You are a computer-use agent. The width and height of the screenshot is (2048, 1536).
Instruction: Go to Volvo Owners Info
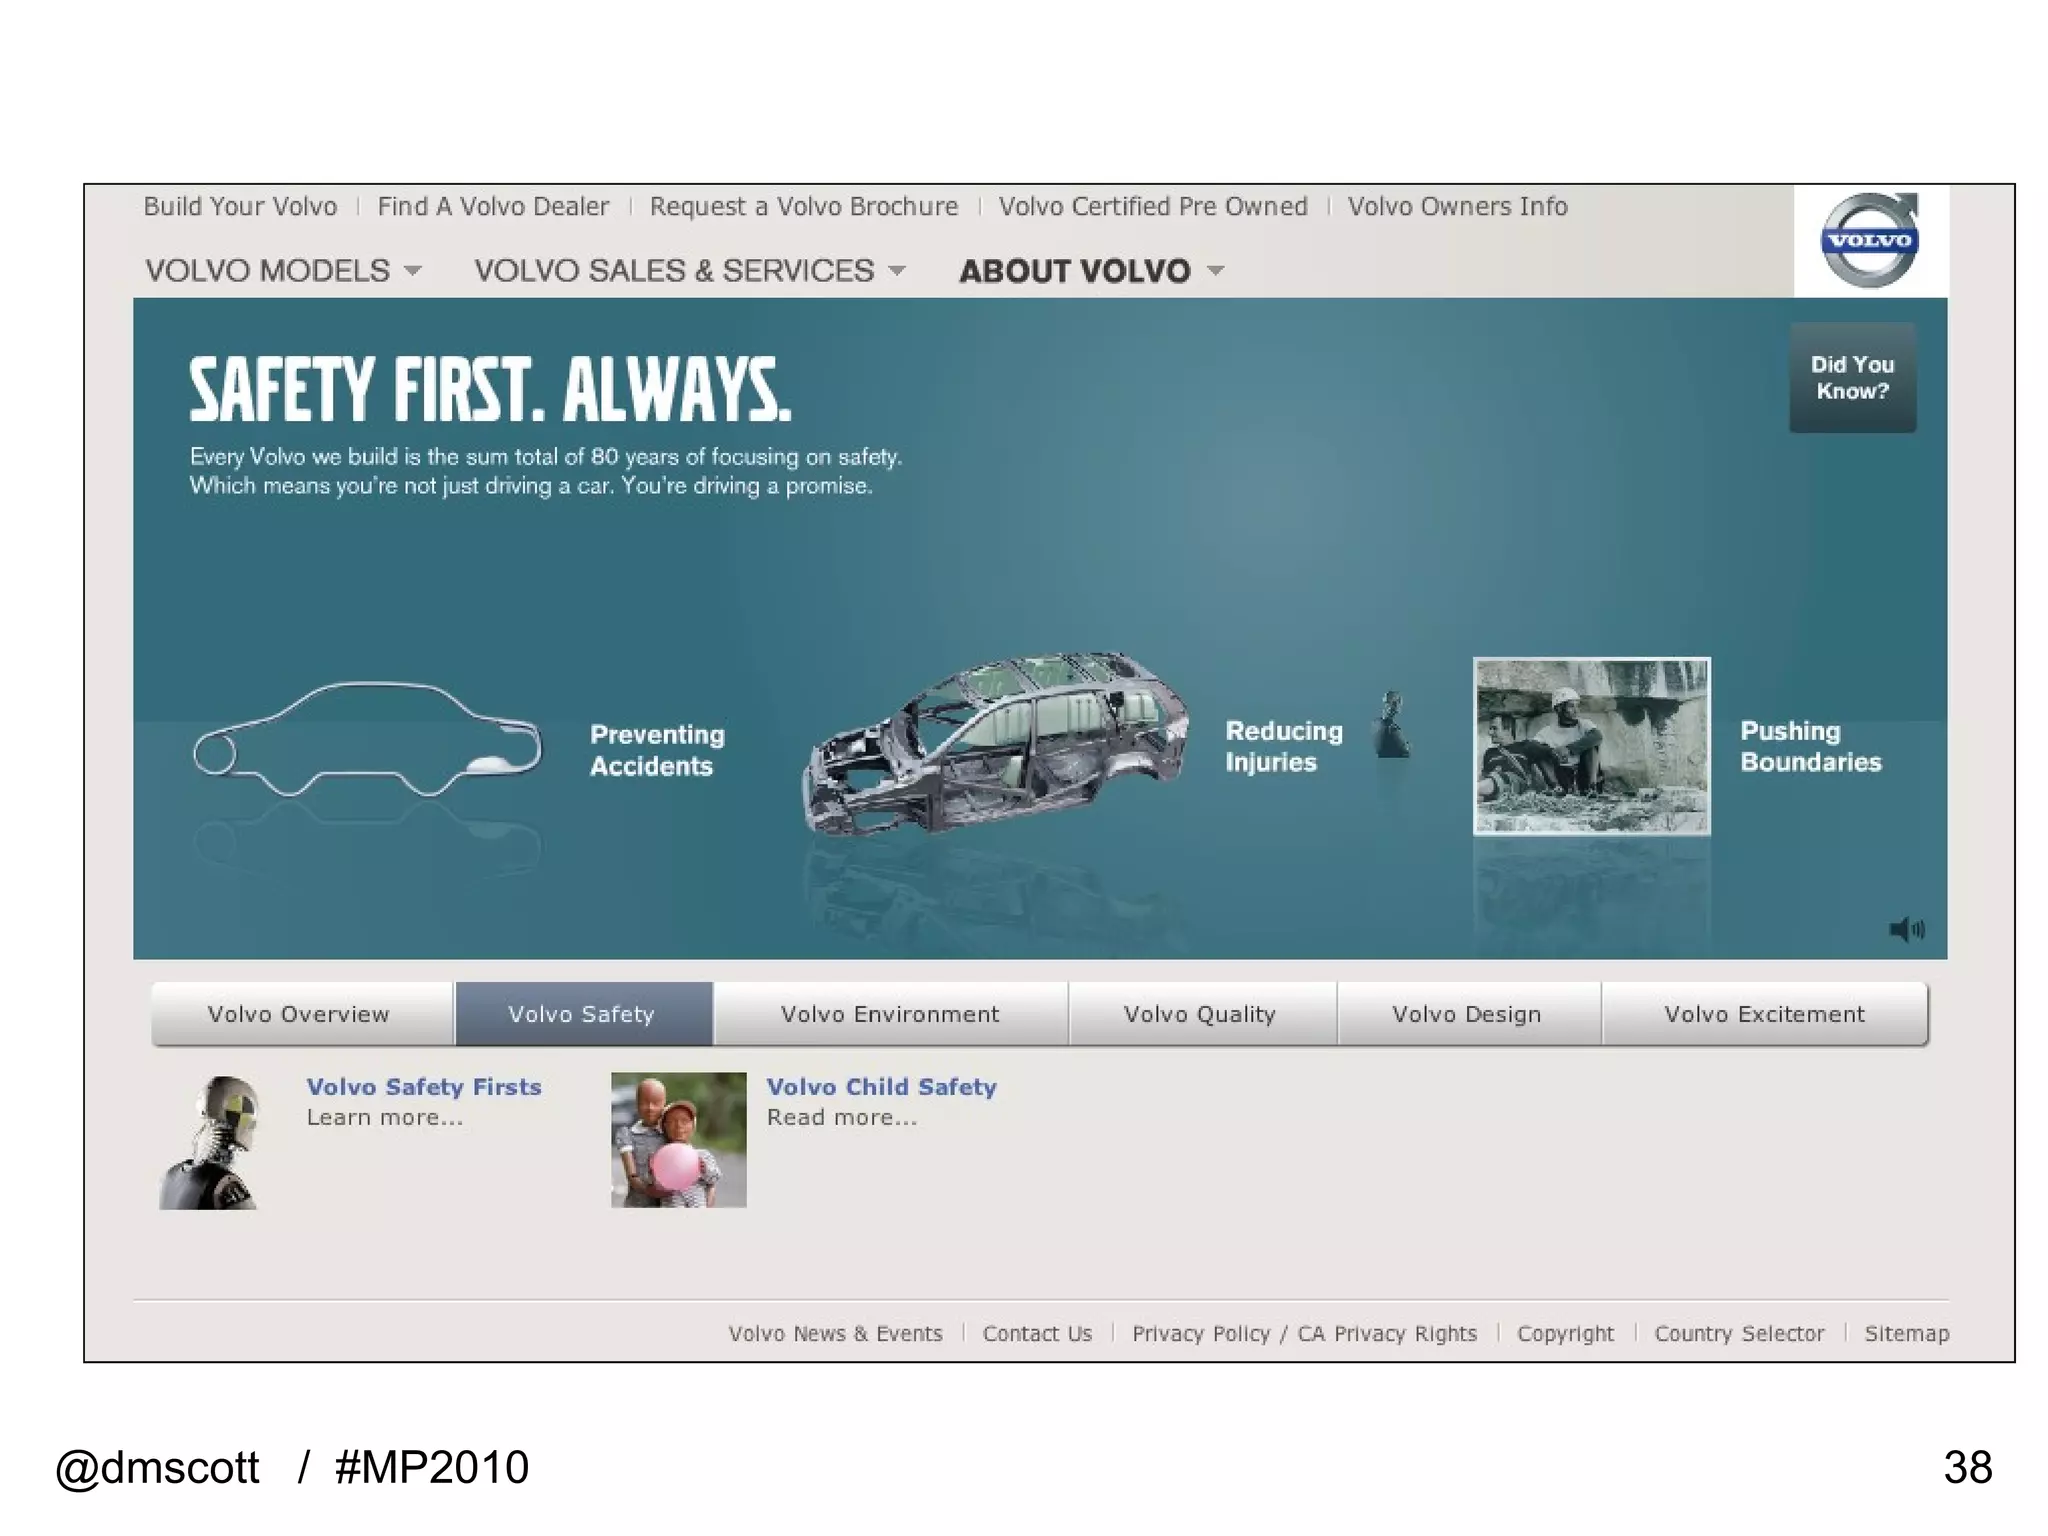[x=1457, y=207]
